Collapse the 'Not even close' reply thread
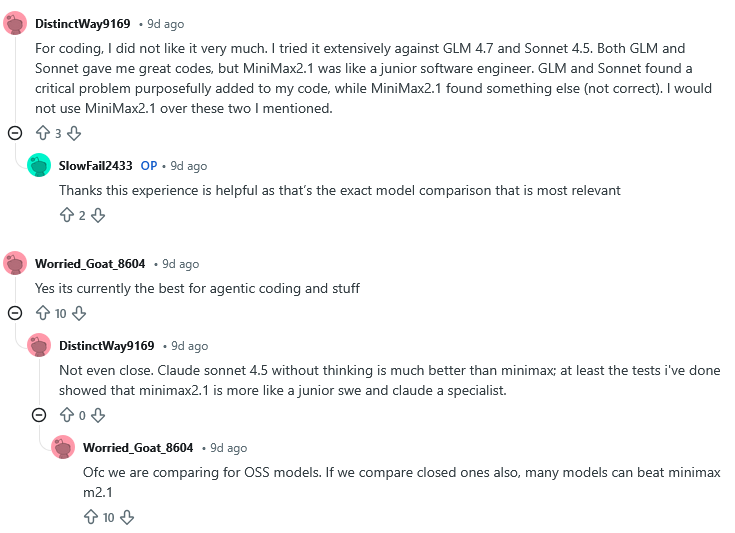 [39, 415]
